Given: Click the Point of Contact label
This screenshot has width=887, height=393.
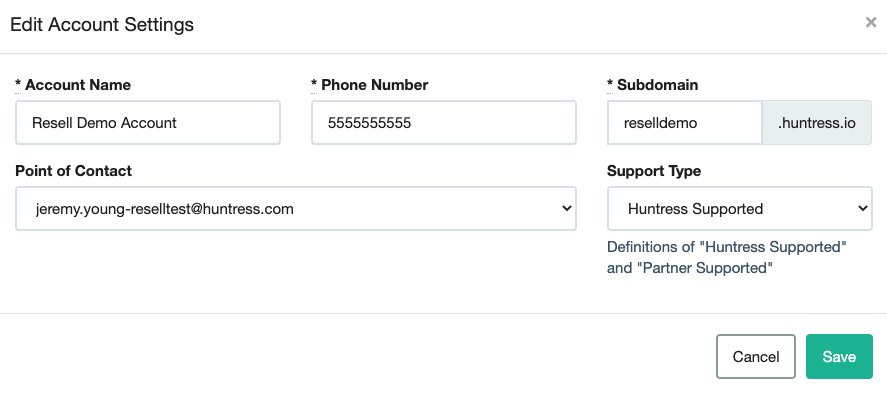Looking at the screenshot, I should [74, 171].
